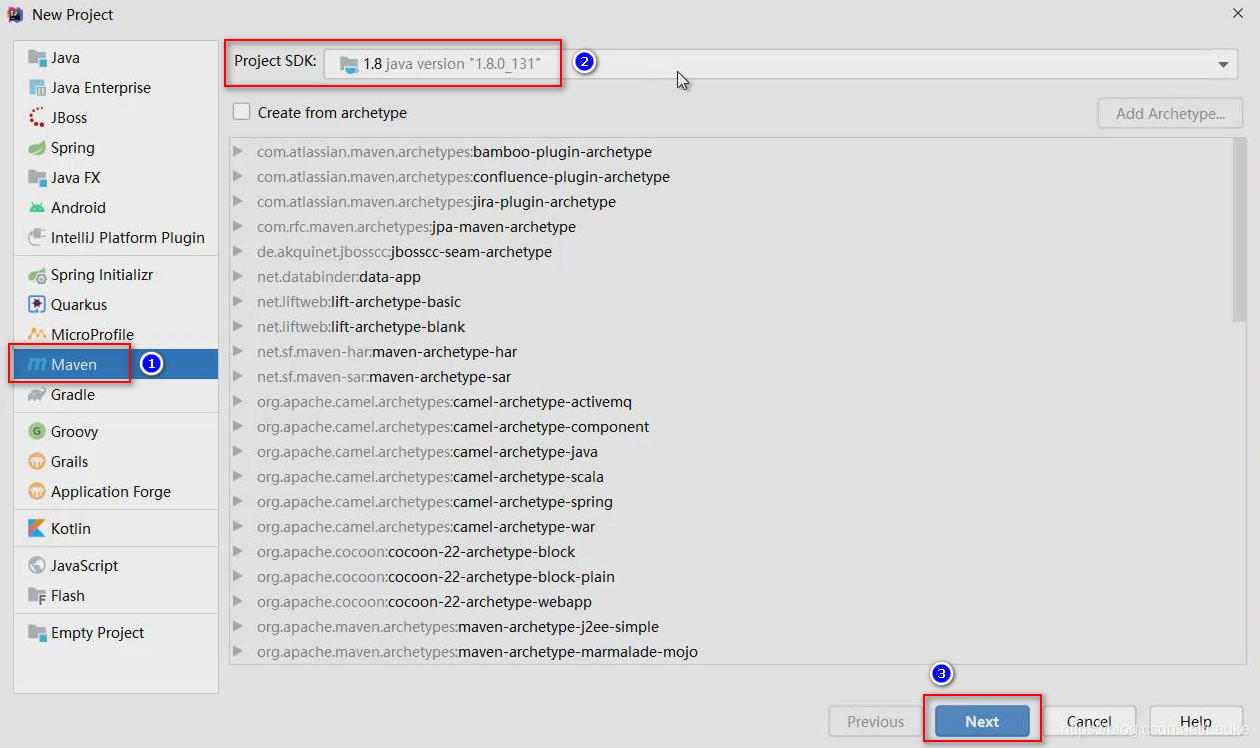
Task: Select the cocoon-22-archetype-block-plain row
Action: point(731,577)
